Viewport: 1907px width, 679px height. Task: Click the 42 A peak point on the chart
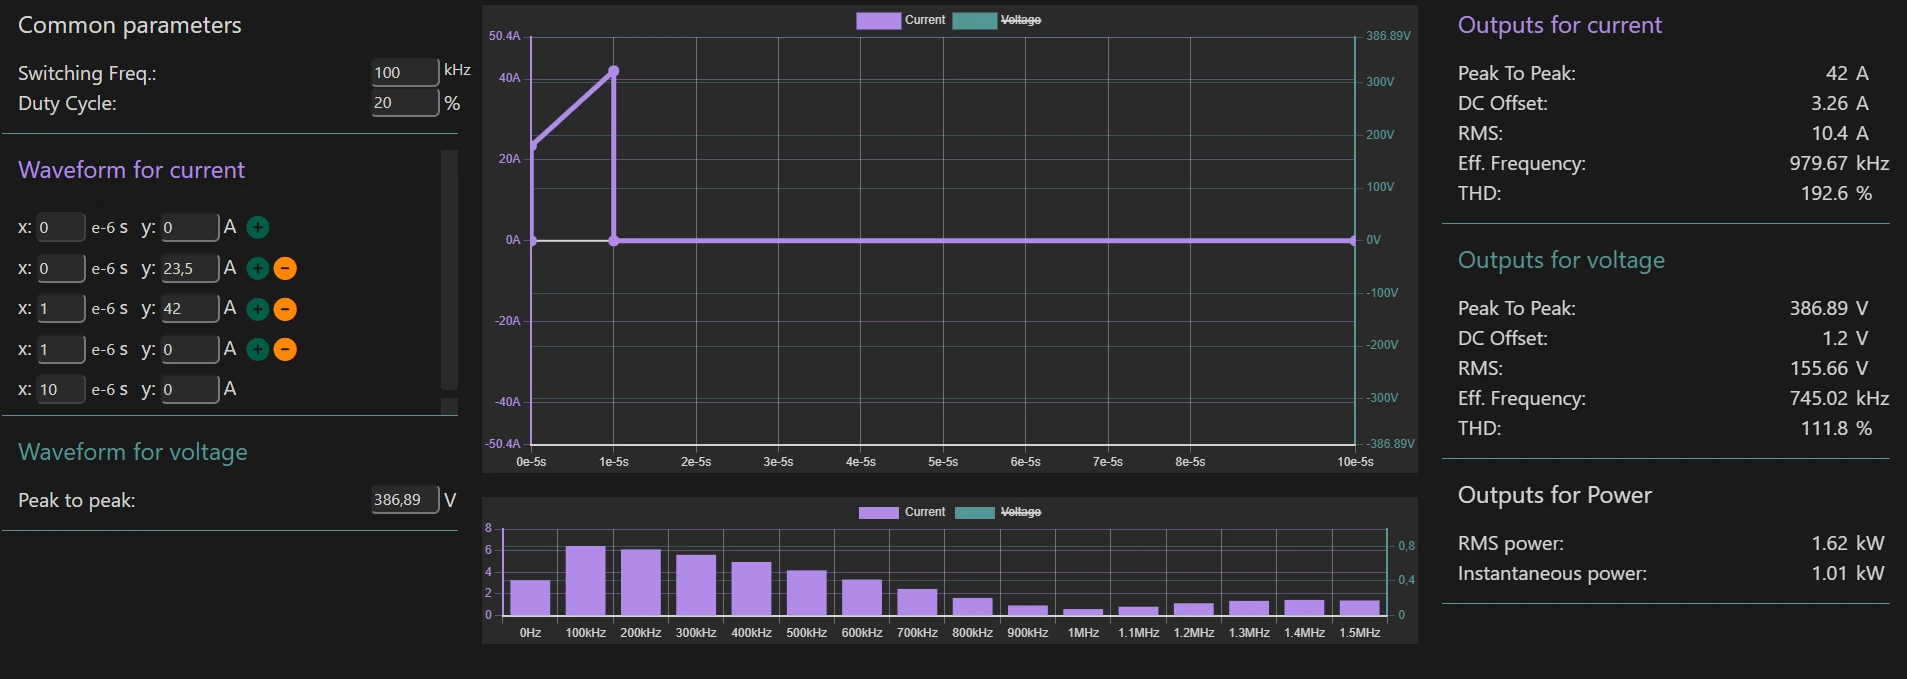click(x=614, y=71)
